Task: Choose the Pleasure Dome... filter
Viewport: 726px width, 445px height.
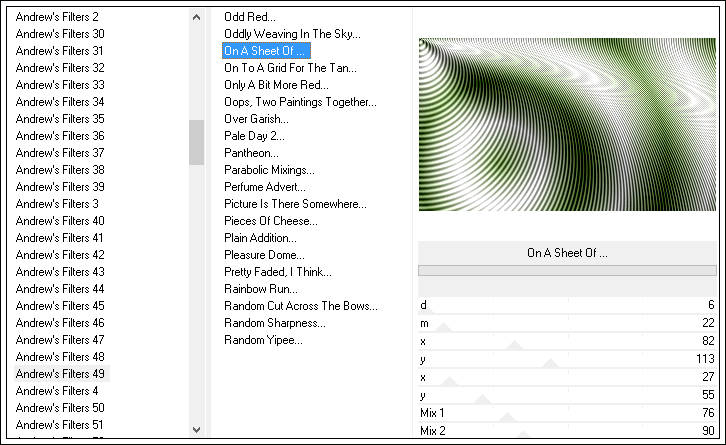Action: 264,255
